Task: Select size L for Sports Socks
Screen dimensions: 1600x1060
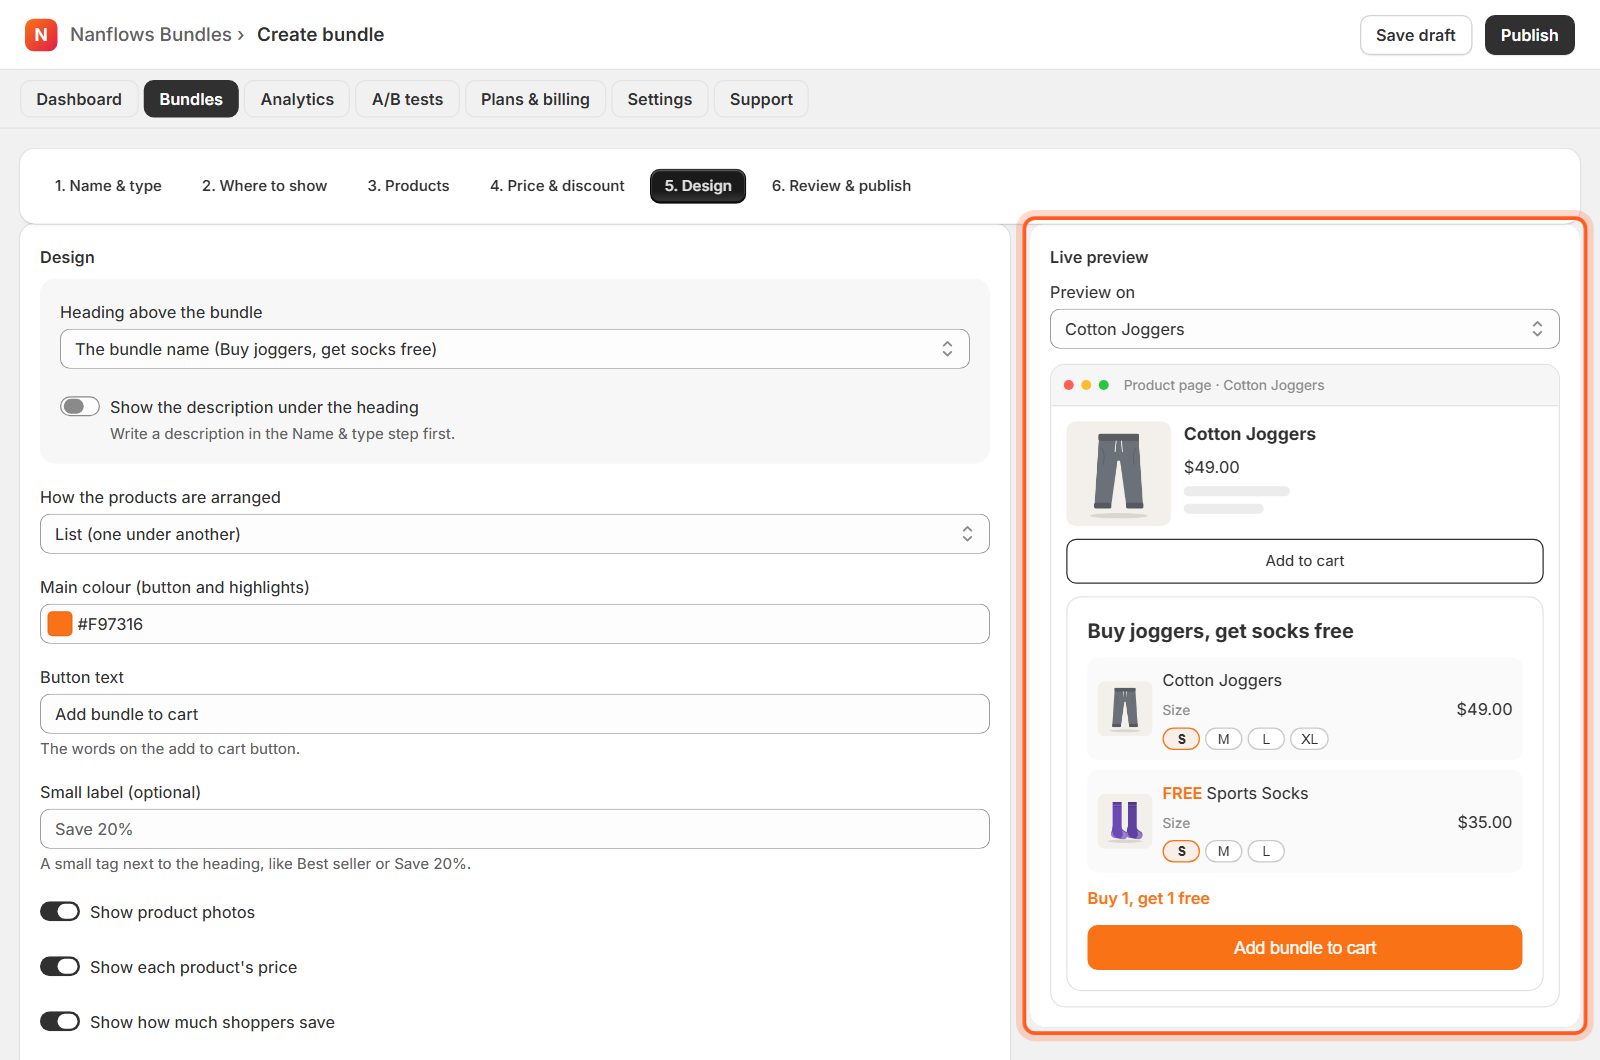Action: [1266, 851]
